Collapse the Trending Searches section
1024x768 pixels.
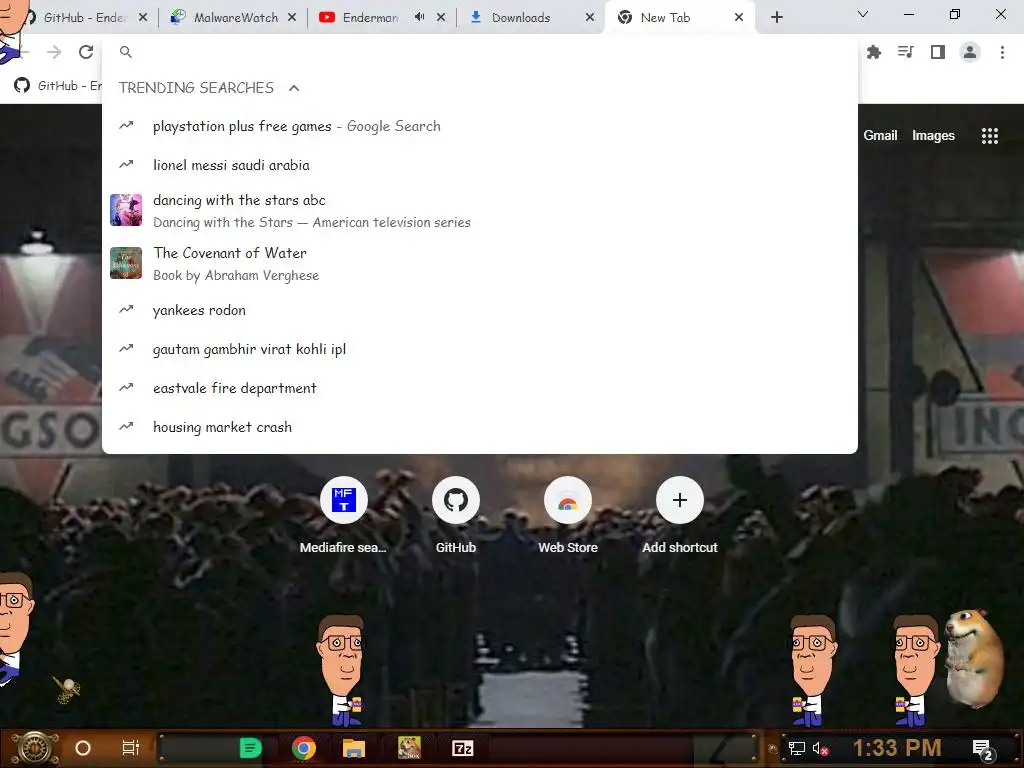(x=294, y=88)
